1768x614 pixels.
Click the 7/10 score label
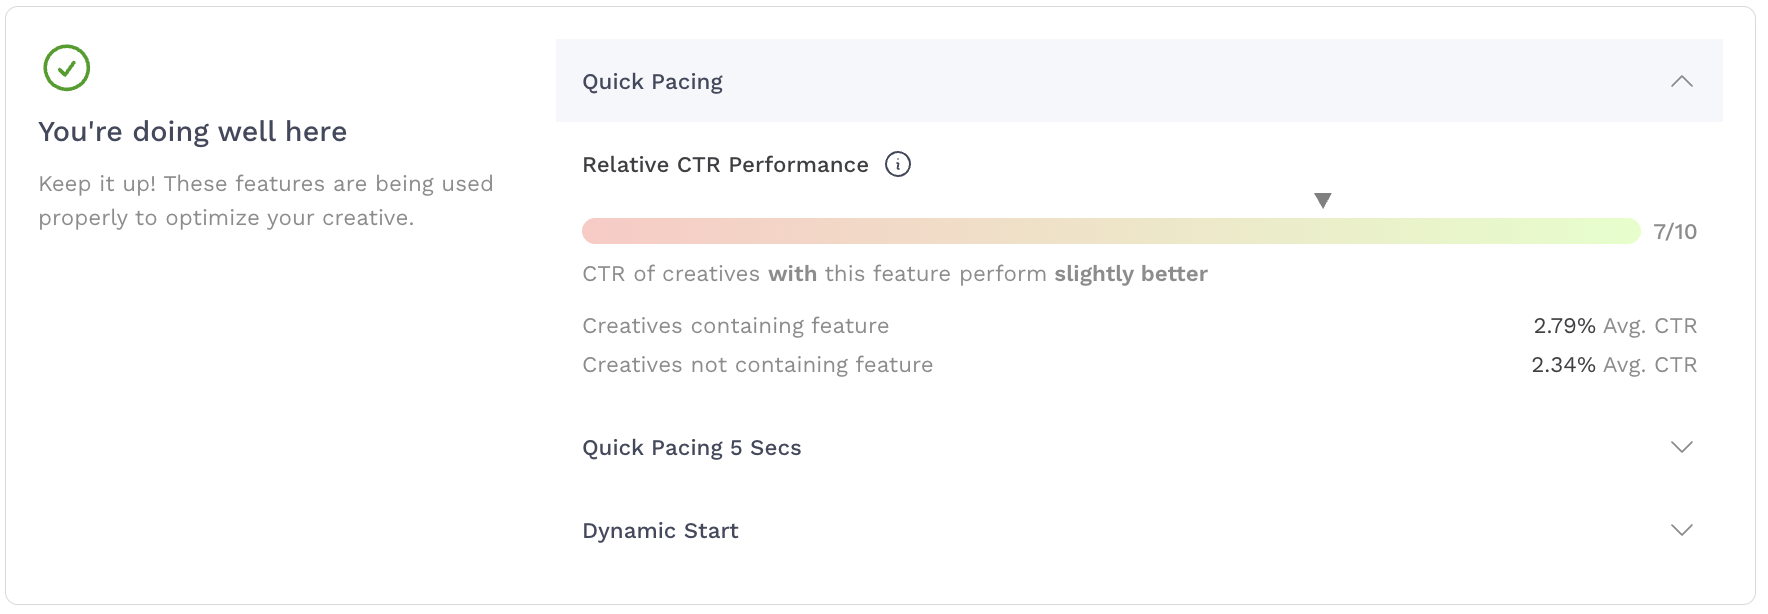pos(1675,232)
